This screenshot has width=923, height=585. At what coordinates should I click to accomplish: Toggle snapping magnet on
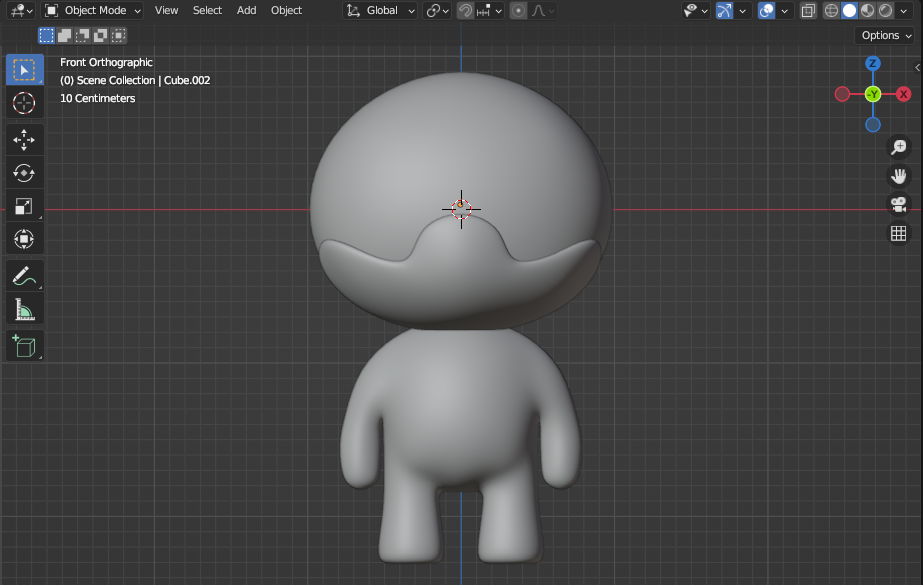pos(466,10)
